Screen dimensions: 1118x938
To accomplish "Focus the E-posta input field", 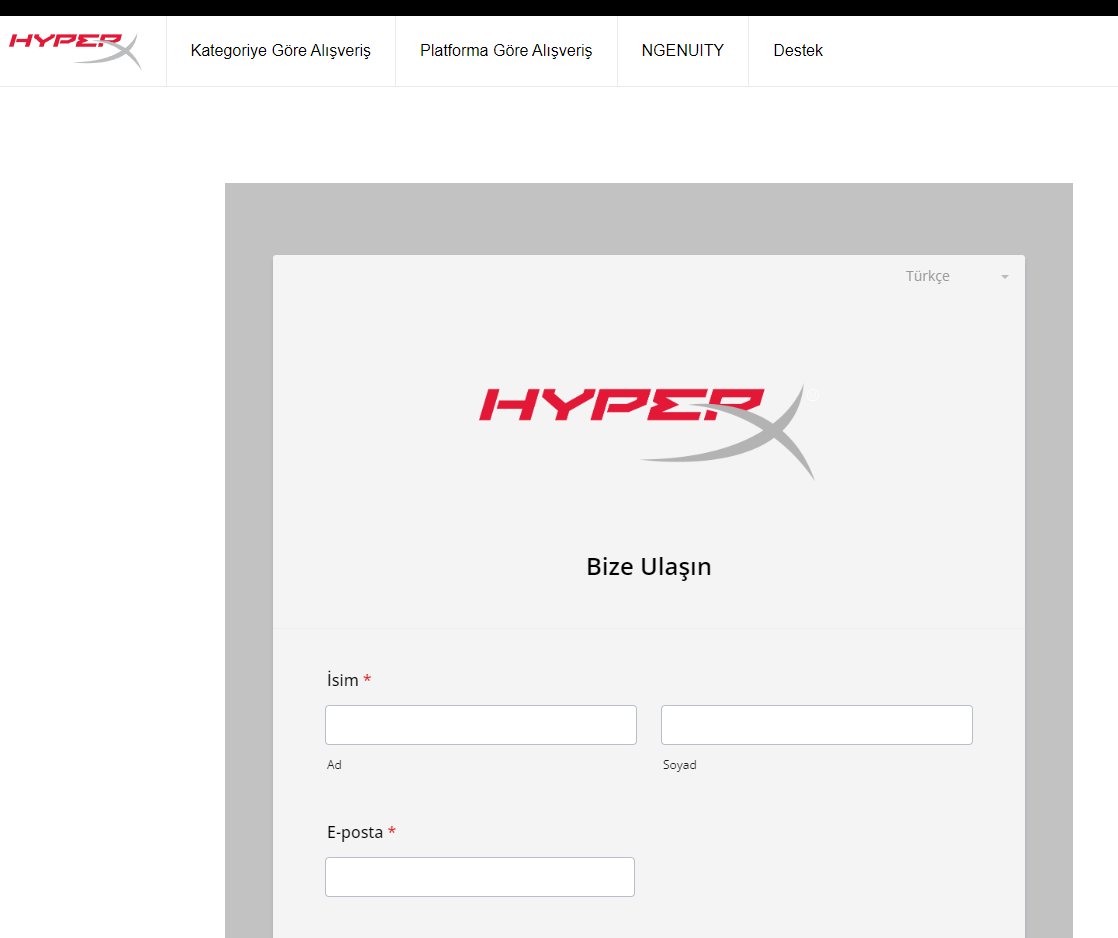I will point(480,877).
